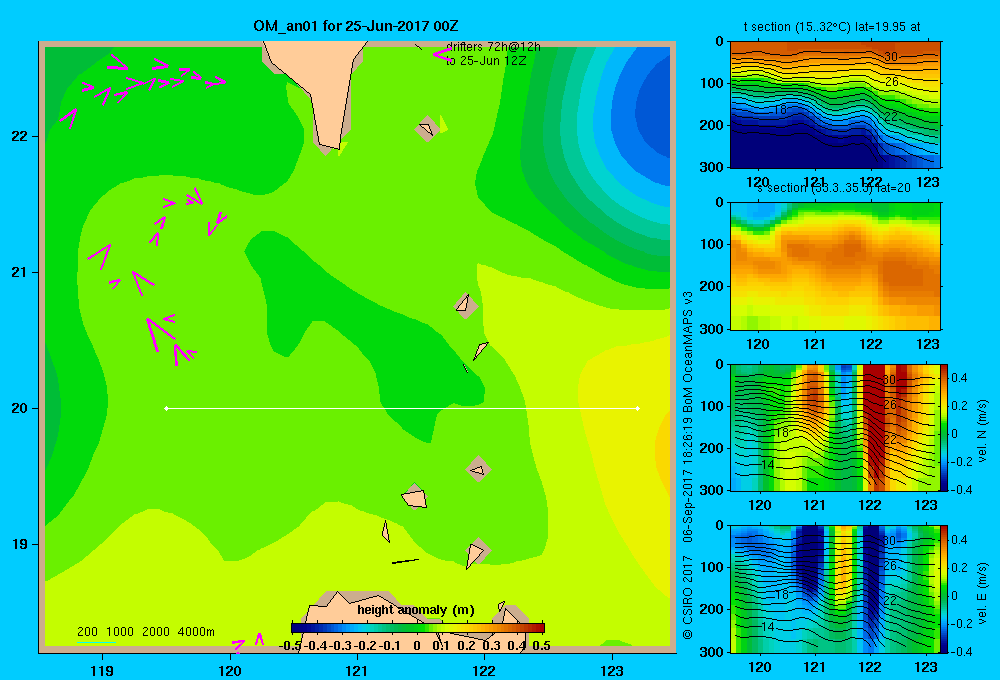The width and height of the screenshot is (1000, 680).
Task: Click the '30' contour label in the temperature section
Action: [x=891, y=57]
